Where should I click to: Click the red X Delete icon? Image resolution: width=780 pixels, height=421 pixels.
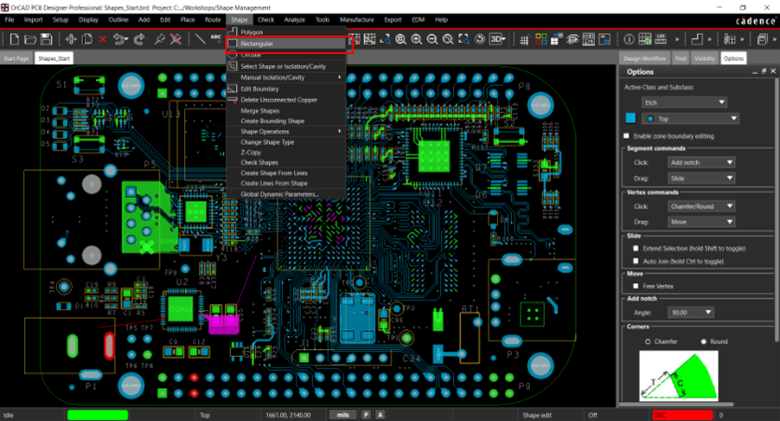(x=102, y=39)
